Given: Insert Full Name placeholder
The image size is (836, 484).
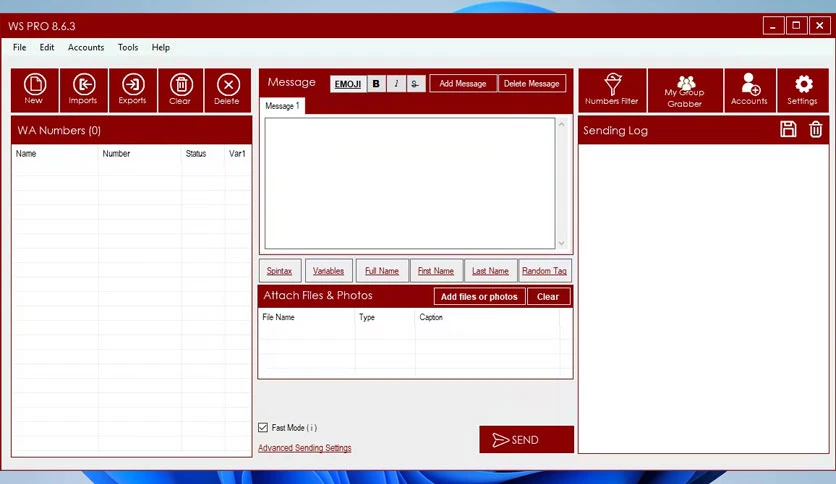Looking at the screenshot, I should (x=382, y=271).
